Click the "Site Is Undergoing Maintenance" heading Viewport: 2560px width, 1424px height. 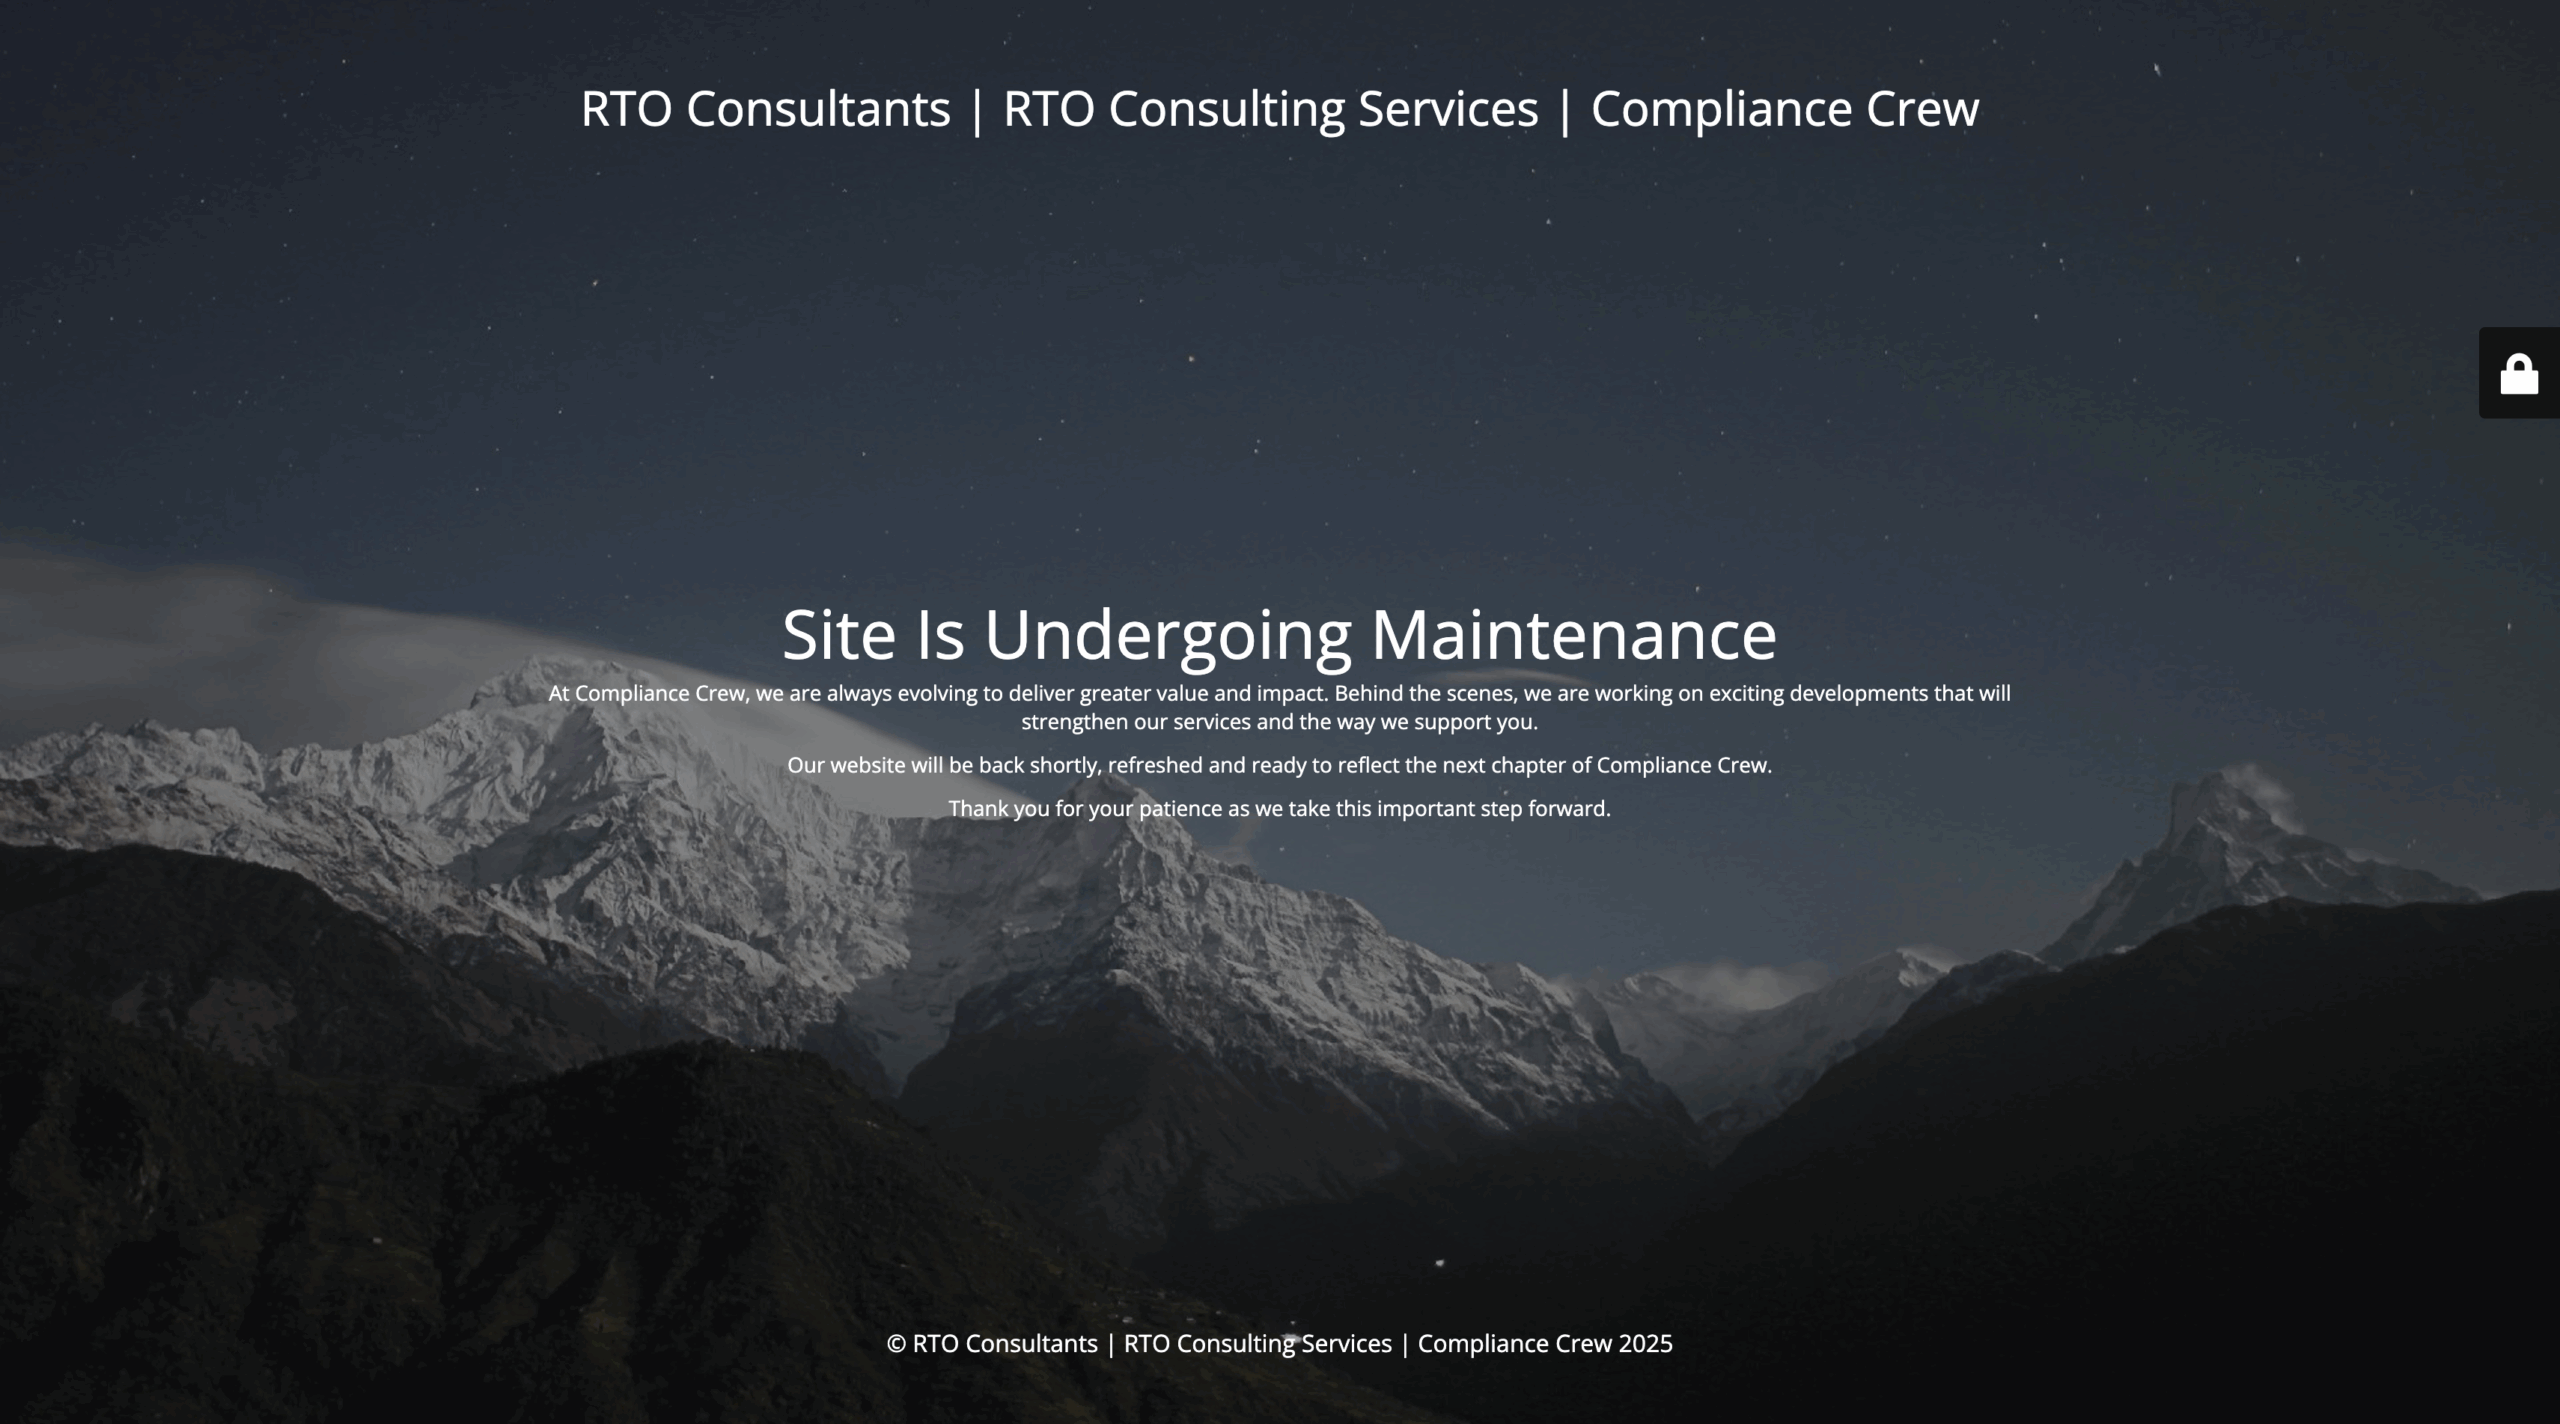1279,635
